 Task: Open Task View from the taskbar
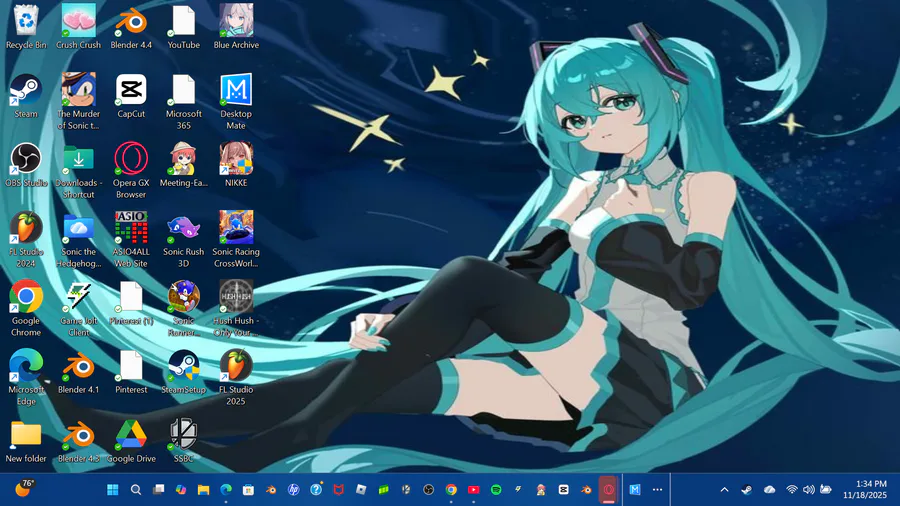pos(158,489)
